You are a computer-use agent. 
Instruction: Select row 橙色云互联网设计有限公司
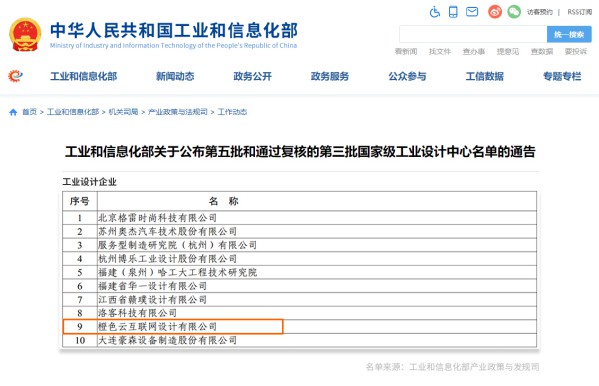(300, 327)
